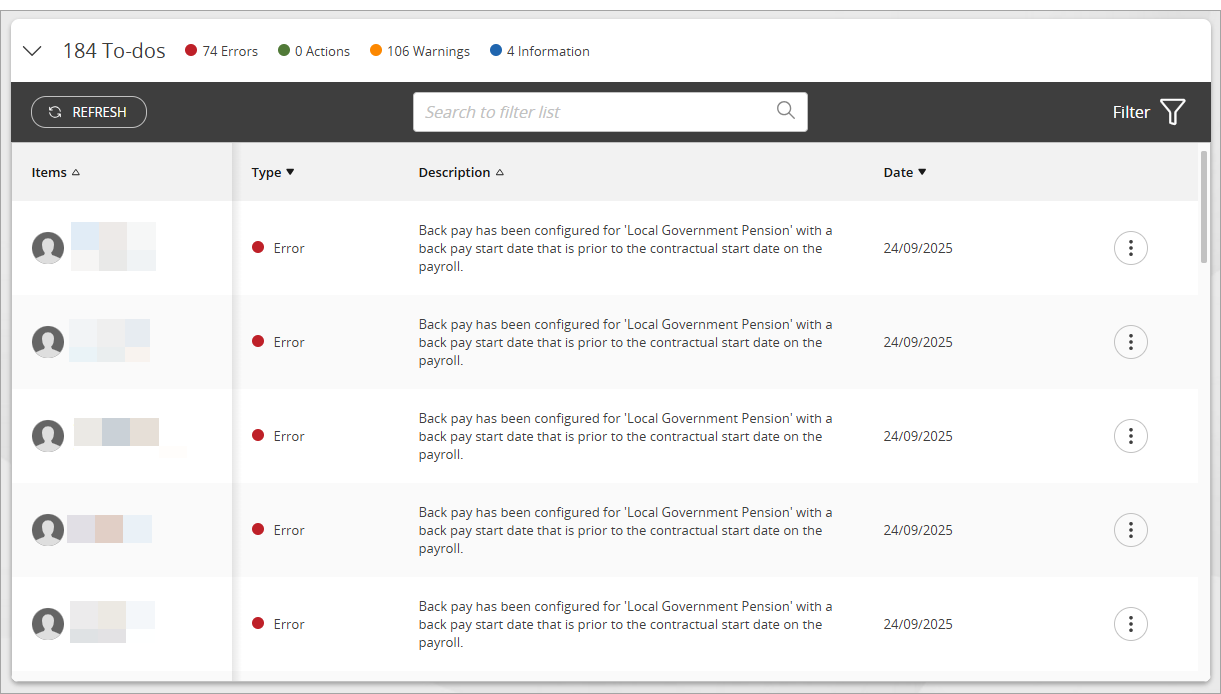Open three-dot menu for second error row
Screen dimensions: 1221x694
1130,342
